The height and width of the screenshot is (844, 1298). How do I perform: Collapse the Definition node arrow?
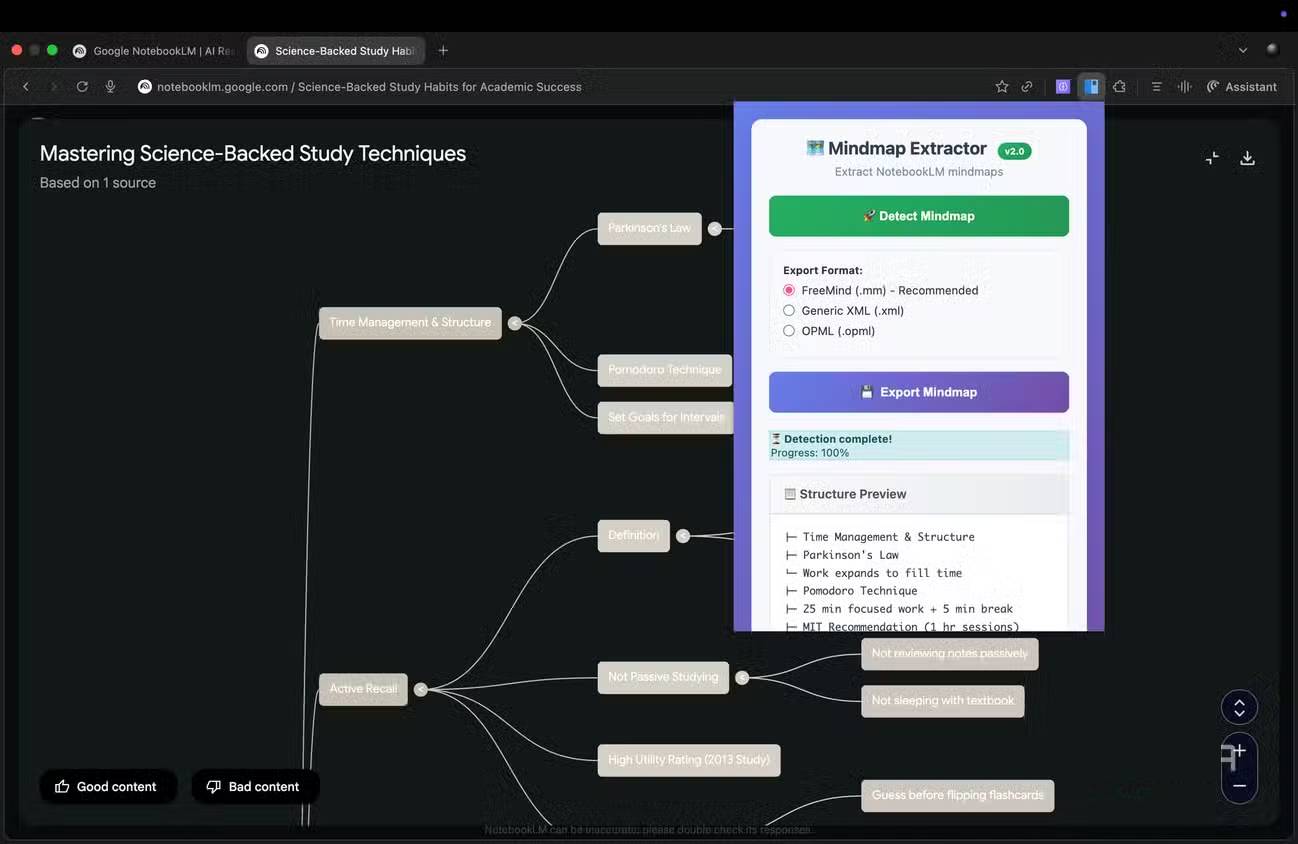(x=683, y=536)
